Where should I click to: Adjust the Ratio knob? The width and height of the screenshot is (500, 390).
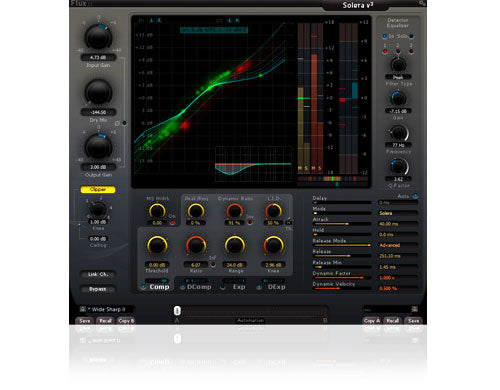tap(196, 246)
